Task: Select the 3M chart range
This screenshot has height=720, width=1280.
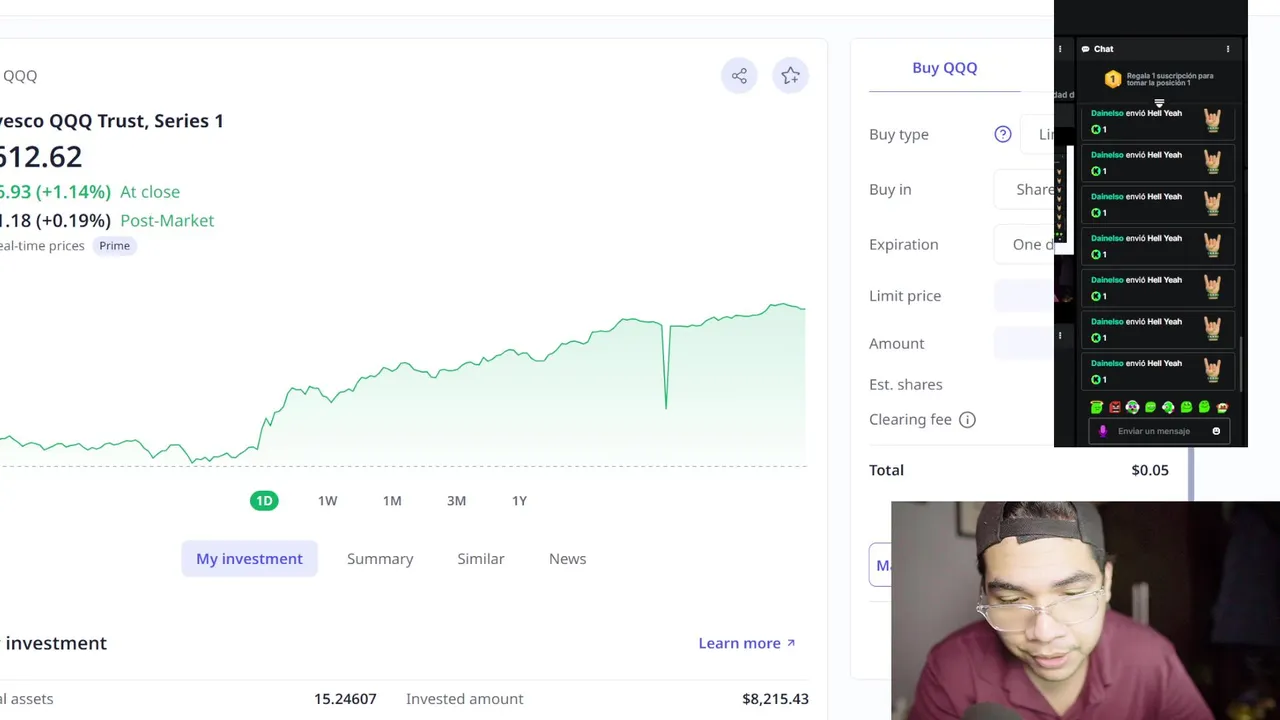Action: pyautogui.click(x=456, y=501)
